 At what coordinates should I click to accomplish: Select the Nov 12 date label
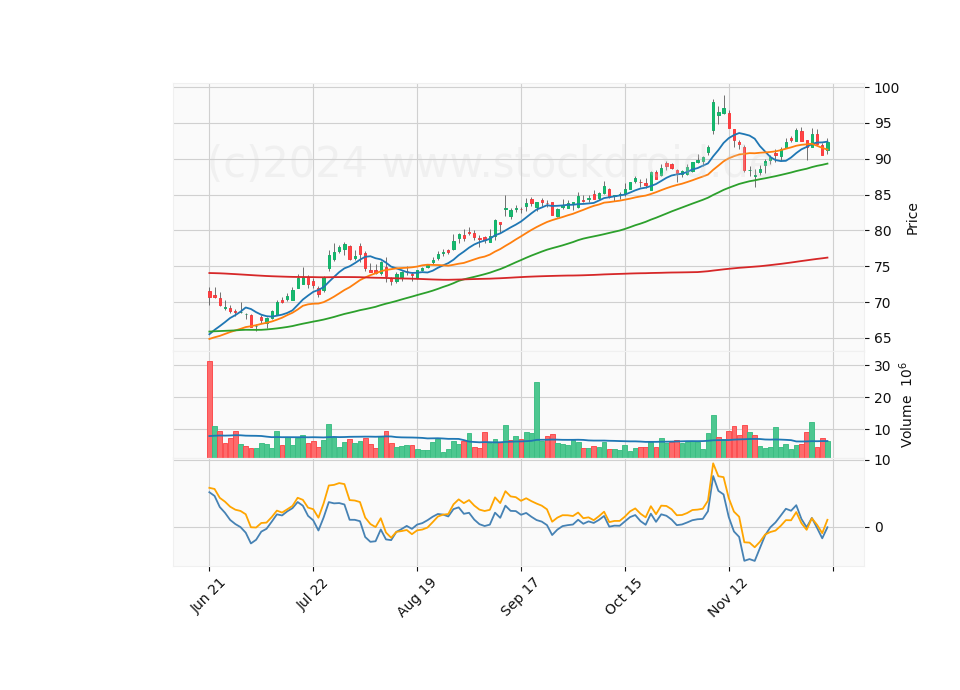tap(727, 598)
